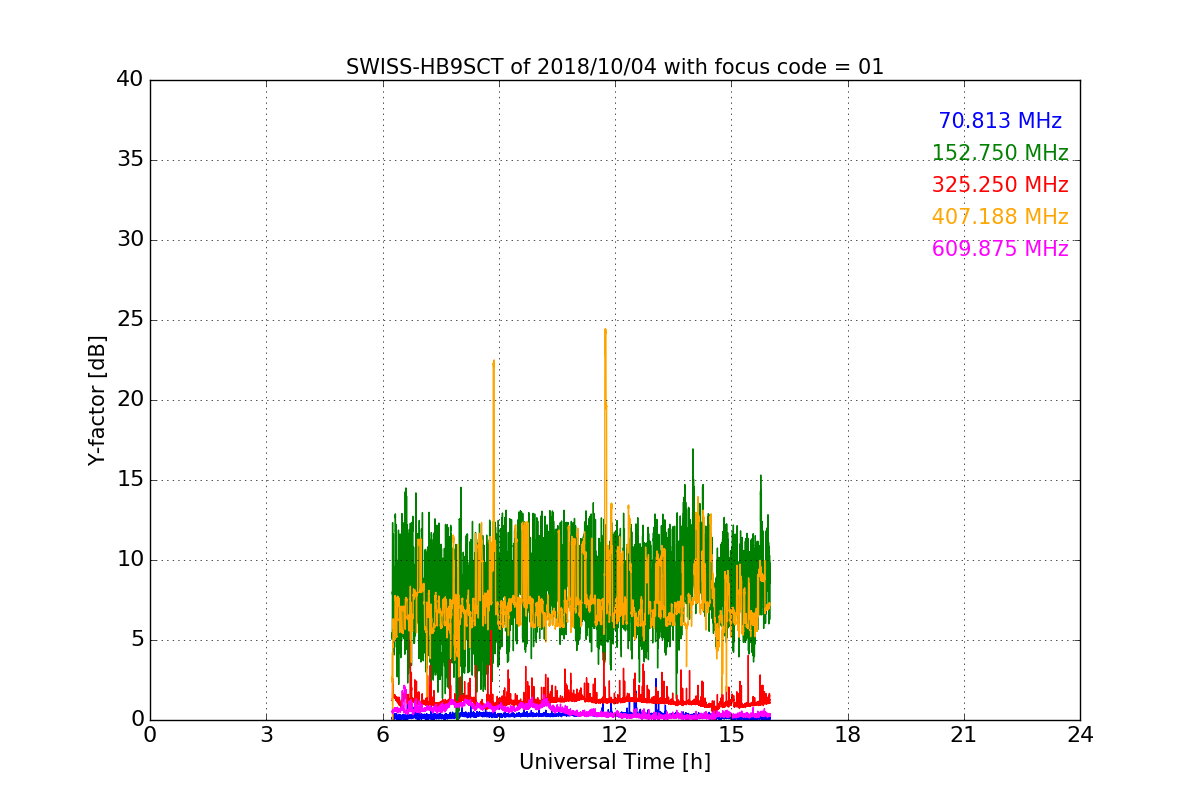Click the y-axis tick label 40
Image resolution: width=1200 pixels, height=800 pixels.
click(130, 80)
